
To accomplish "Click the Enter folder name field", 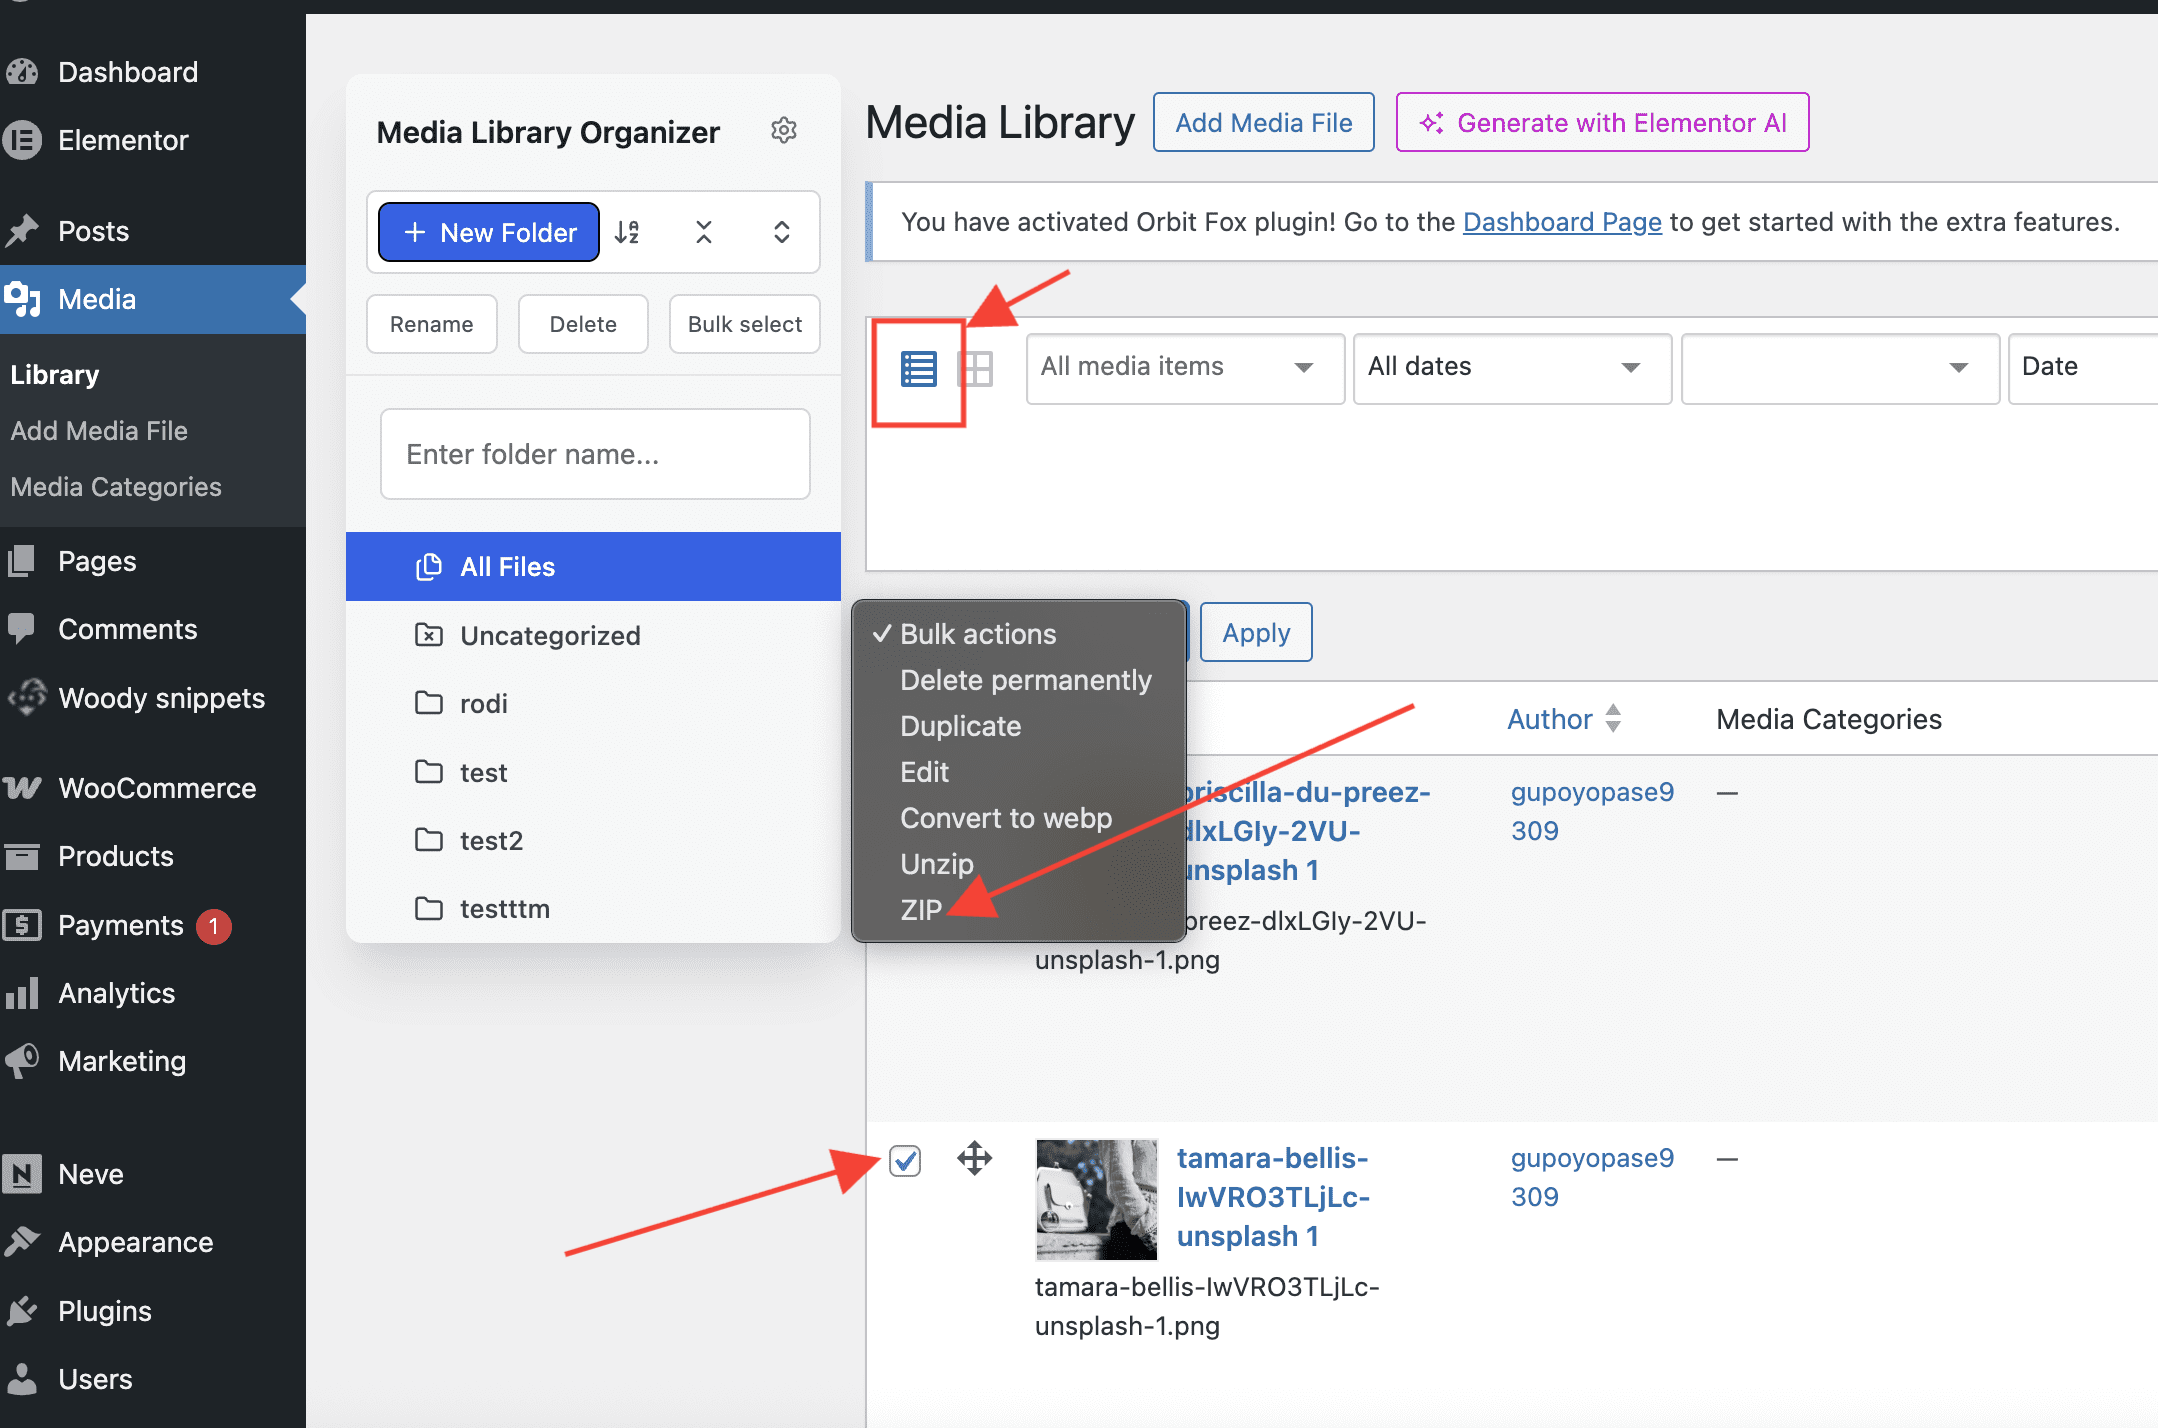I will click(x=595, y=454).
